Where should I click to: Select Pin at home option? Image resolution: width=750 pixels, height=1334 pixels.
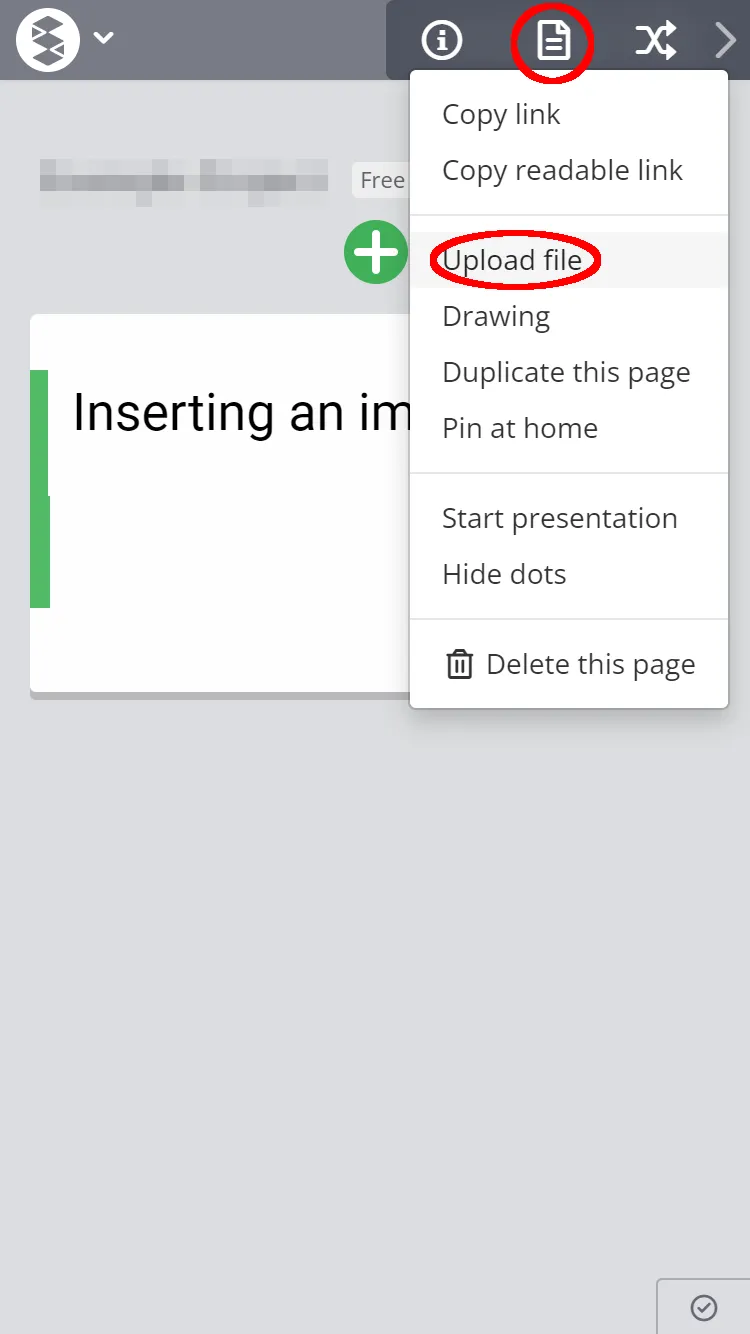point(520,428)
